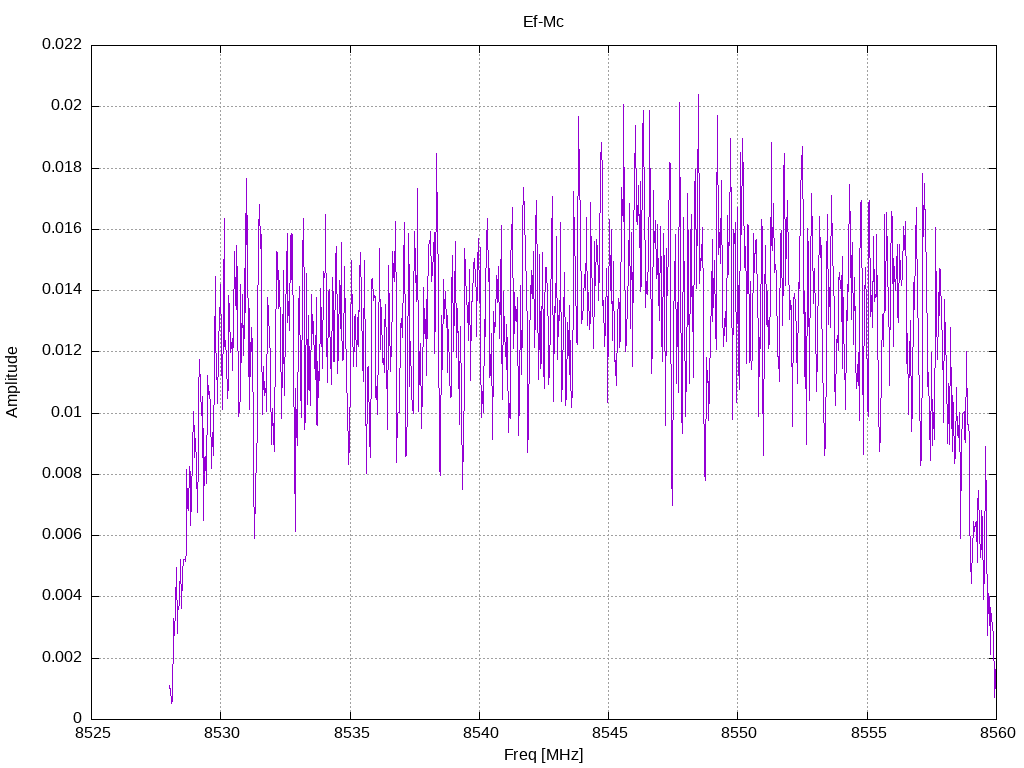The image size is (1024, 768).
Task: Click y-axis tick label "0.018"
Action: click(x=62, y=167)
